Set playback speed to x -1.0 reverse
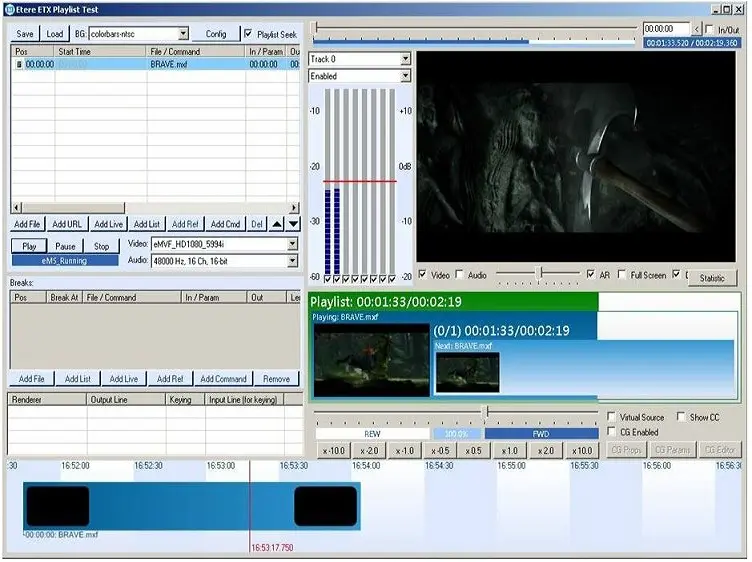Screen dimensions: 752x562 pos(404,451)
